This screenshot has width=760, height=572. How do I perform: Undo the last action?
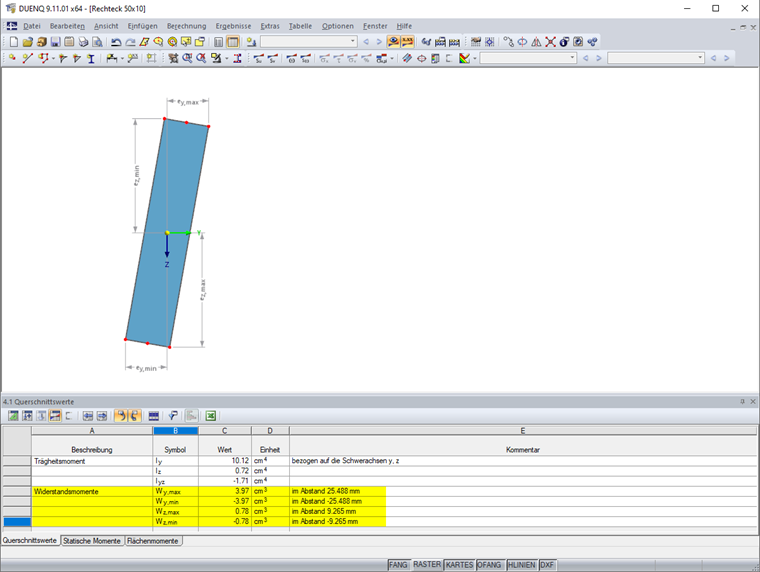(116, 42)
